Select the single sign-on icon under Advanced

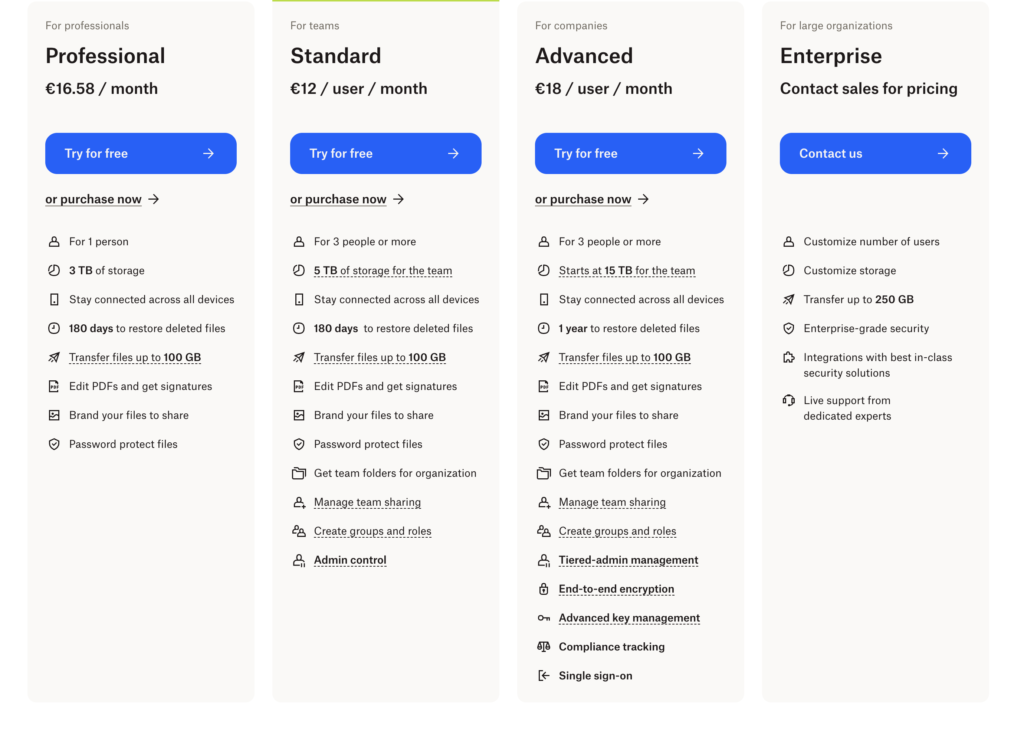(544, 675)
